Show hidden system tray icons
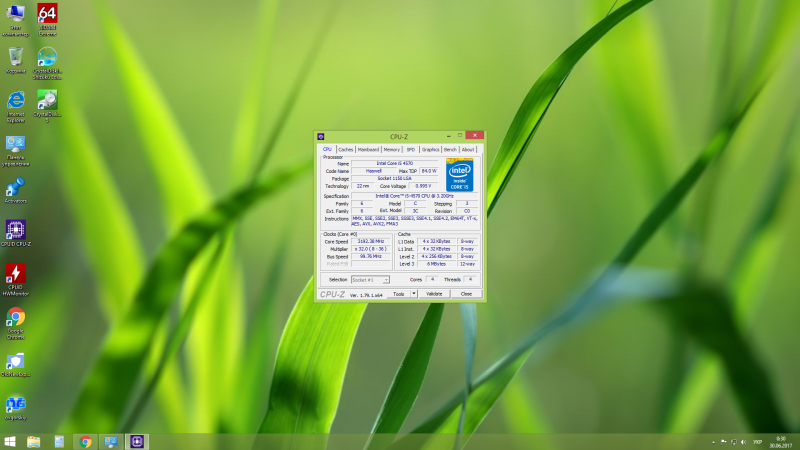This screenshot has width=800, height=450. click(x=713, y=442)
